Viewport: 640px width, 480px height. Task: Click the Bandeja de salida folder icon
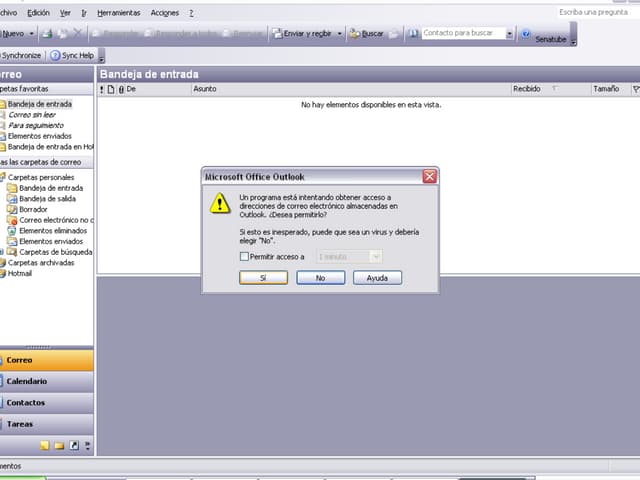point(12,199)
